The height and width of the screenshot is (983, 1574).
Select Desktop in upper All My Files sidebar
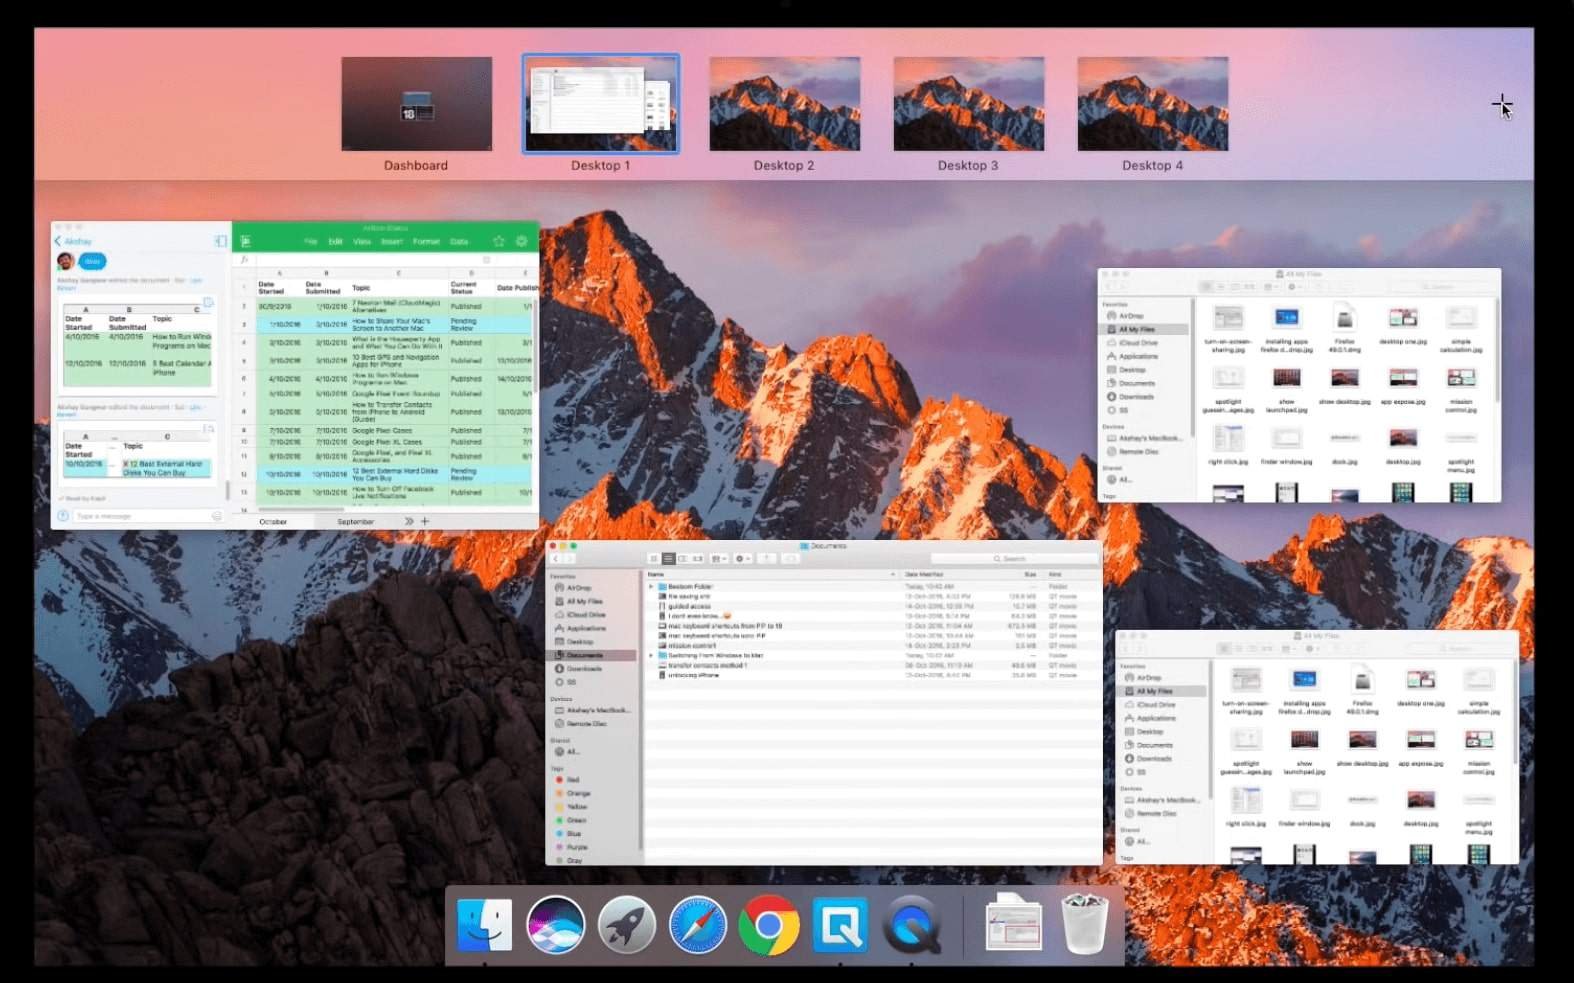tap(1133, 370)
